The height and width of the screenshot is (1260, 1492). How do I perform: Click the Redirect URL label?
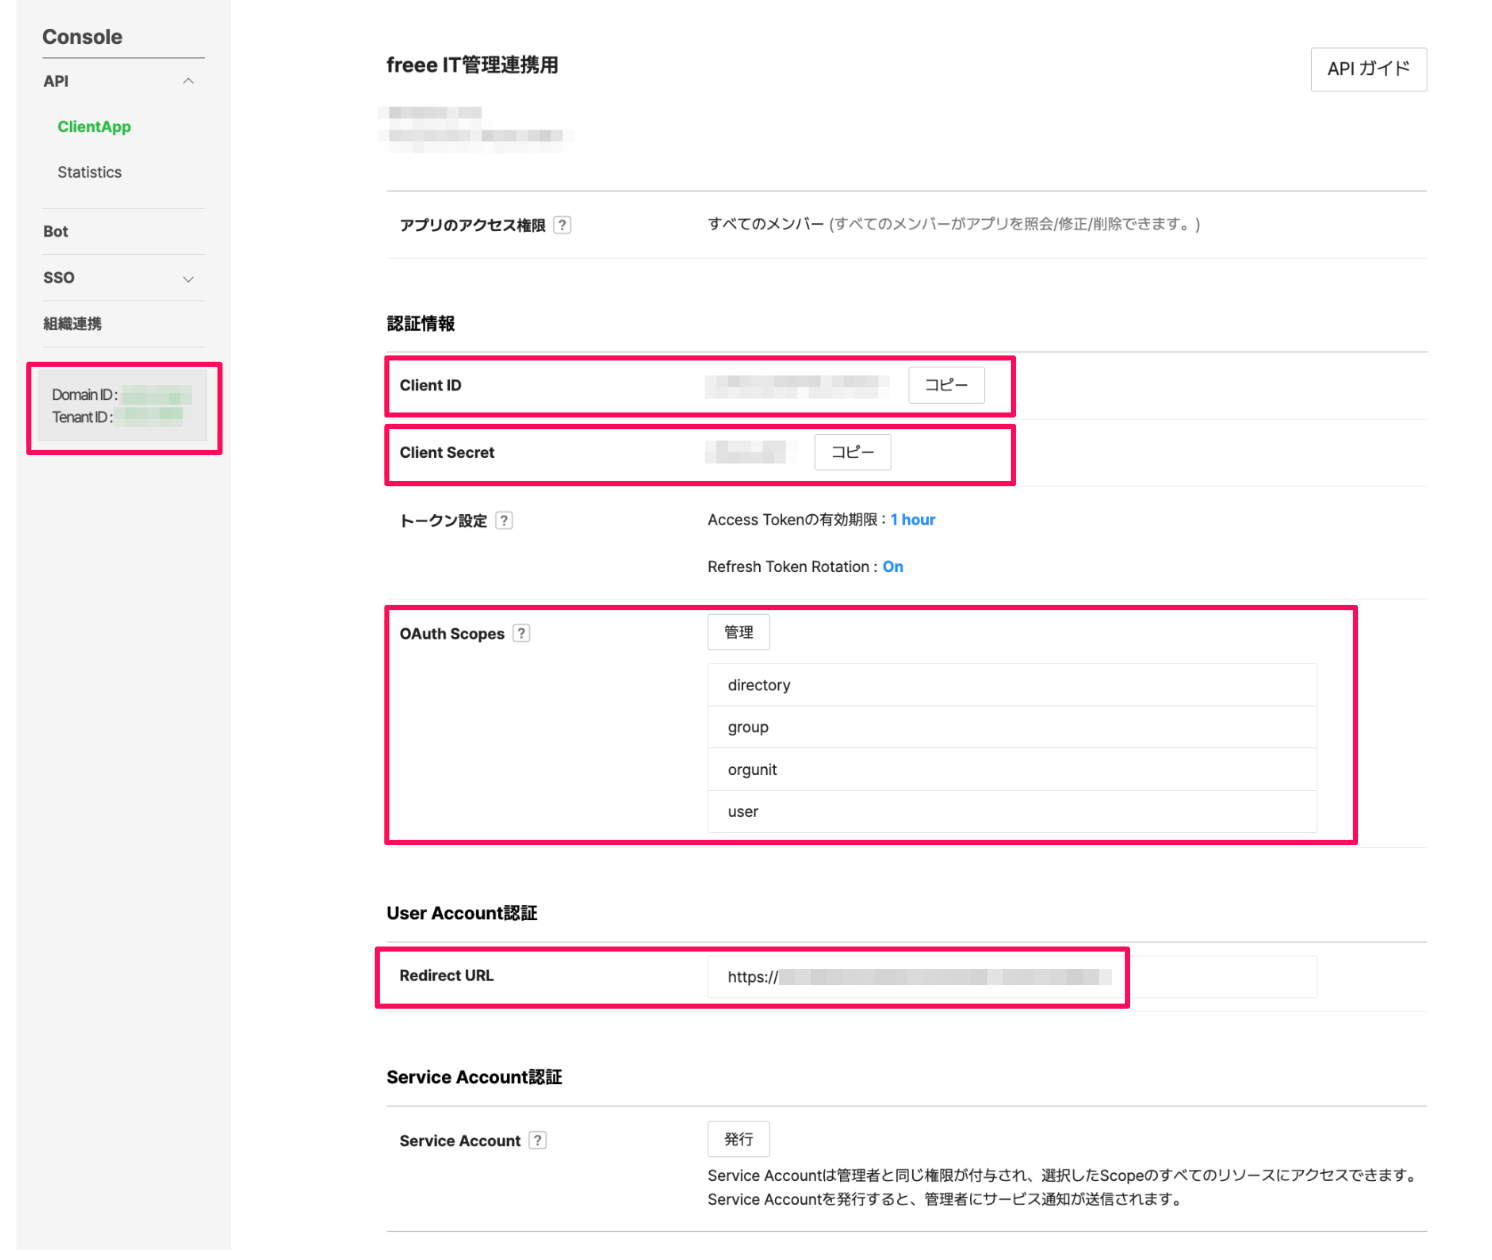tap(446, 975)
